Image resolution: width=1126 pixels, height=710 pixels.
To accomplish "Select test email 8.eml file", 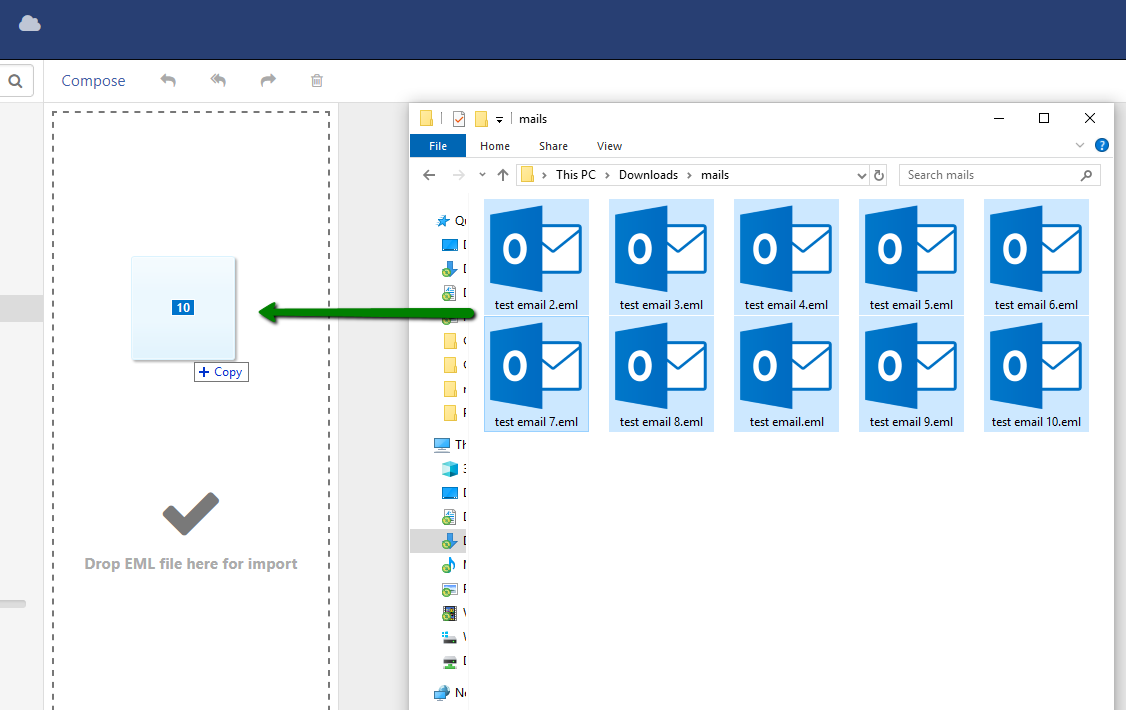I will coord(661,374).
